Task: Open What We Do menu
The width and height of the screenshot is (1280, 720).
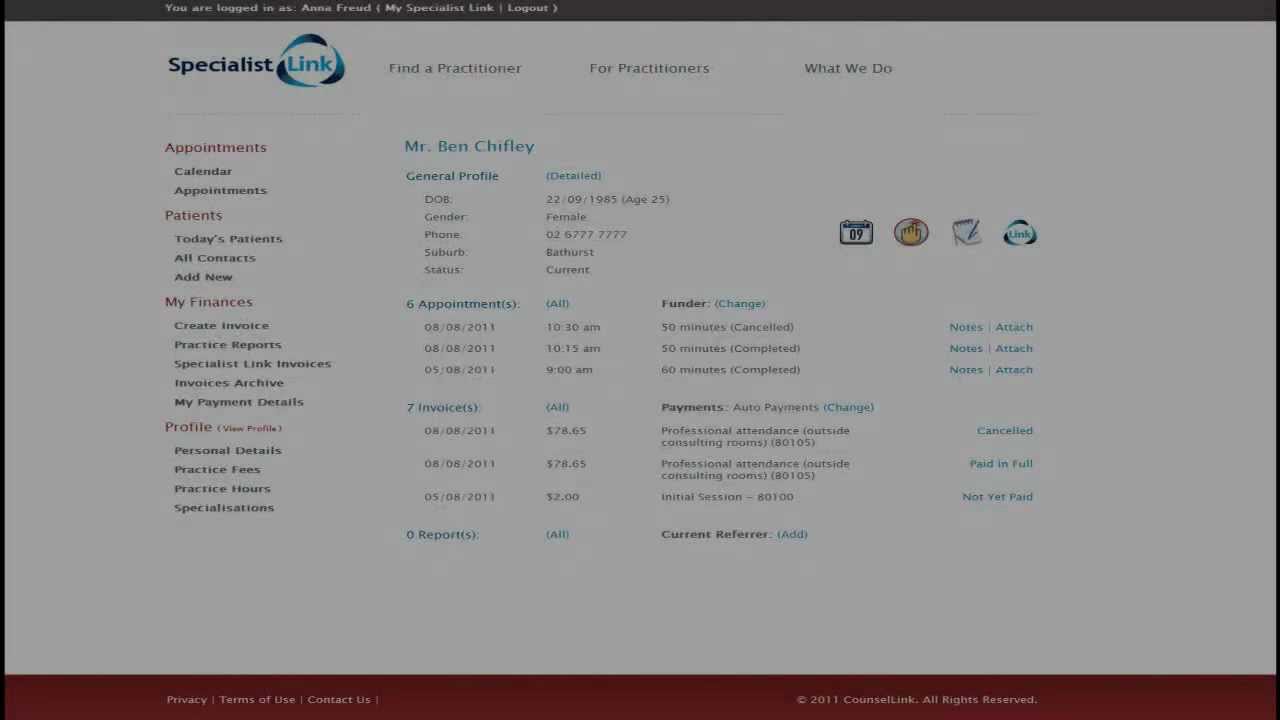Action: click(848, 68)
